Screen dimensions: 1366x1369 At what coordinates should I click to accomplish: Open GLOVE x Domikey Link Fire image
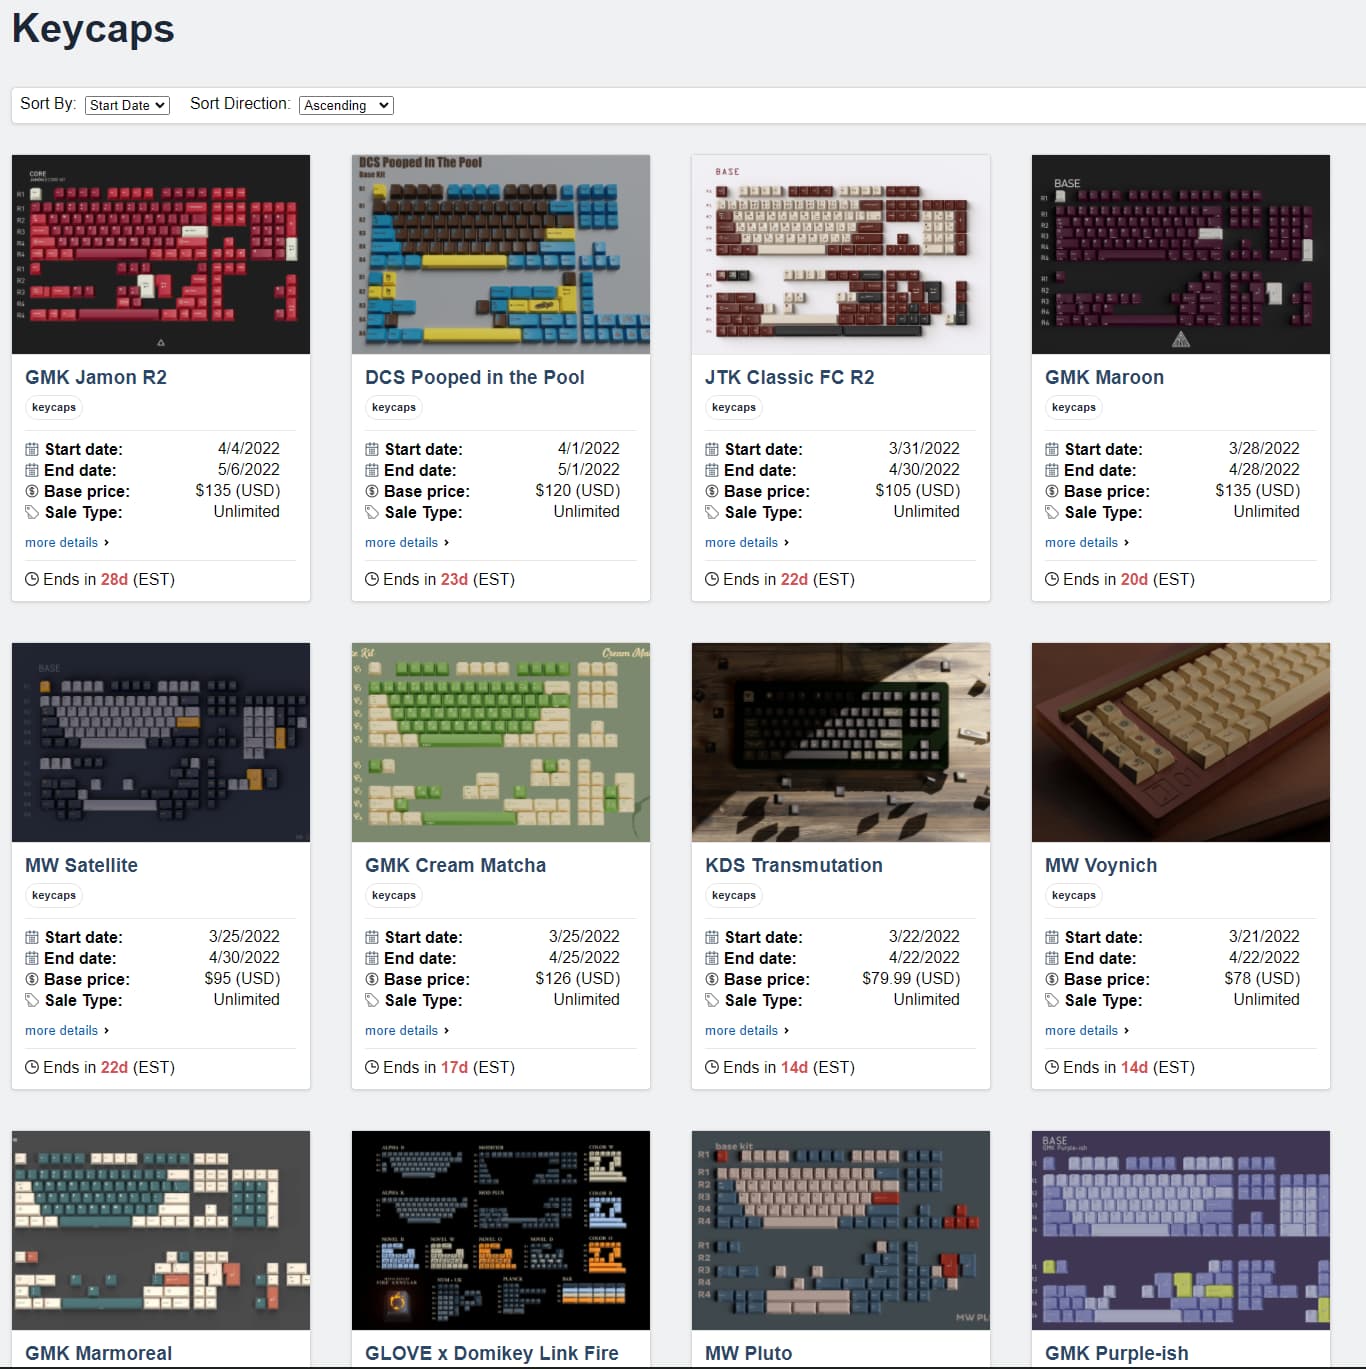coord(501,1230)
